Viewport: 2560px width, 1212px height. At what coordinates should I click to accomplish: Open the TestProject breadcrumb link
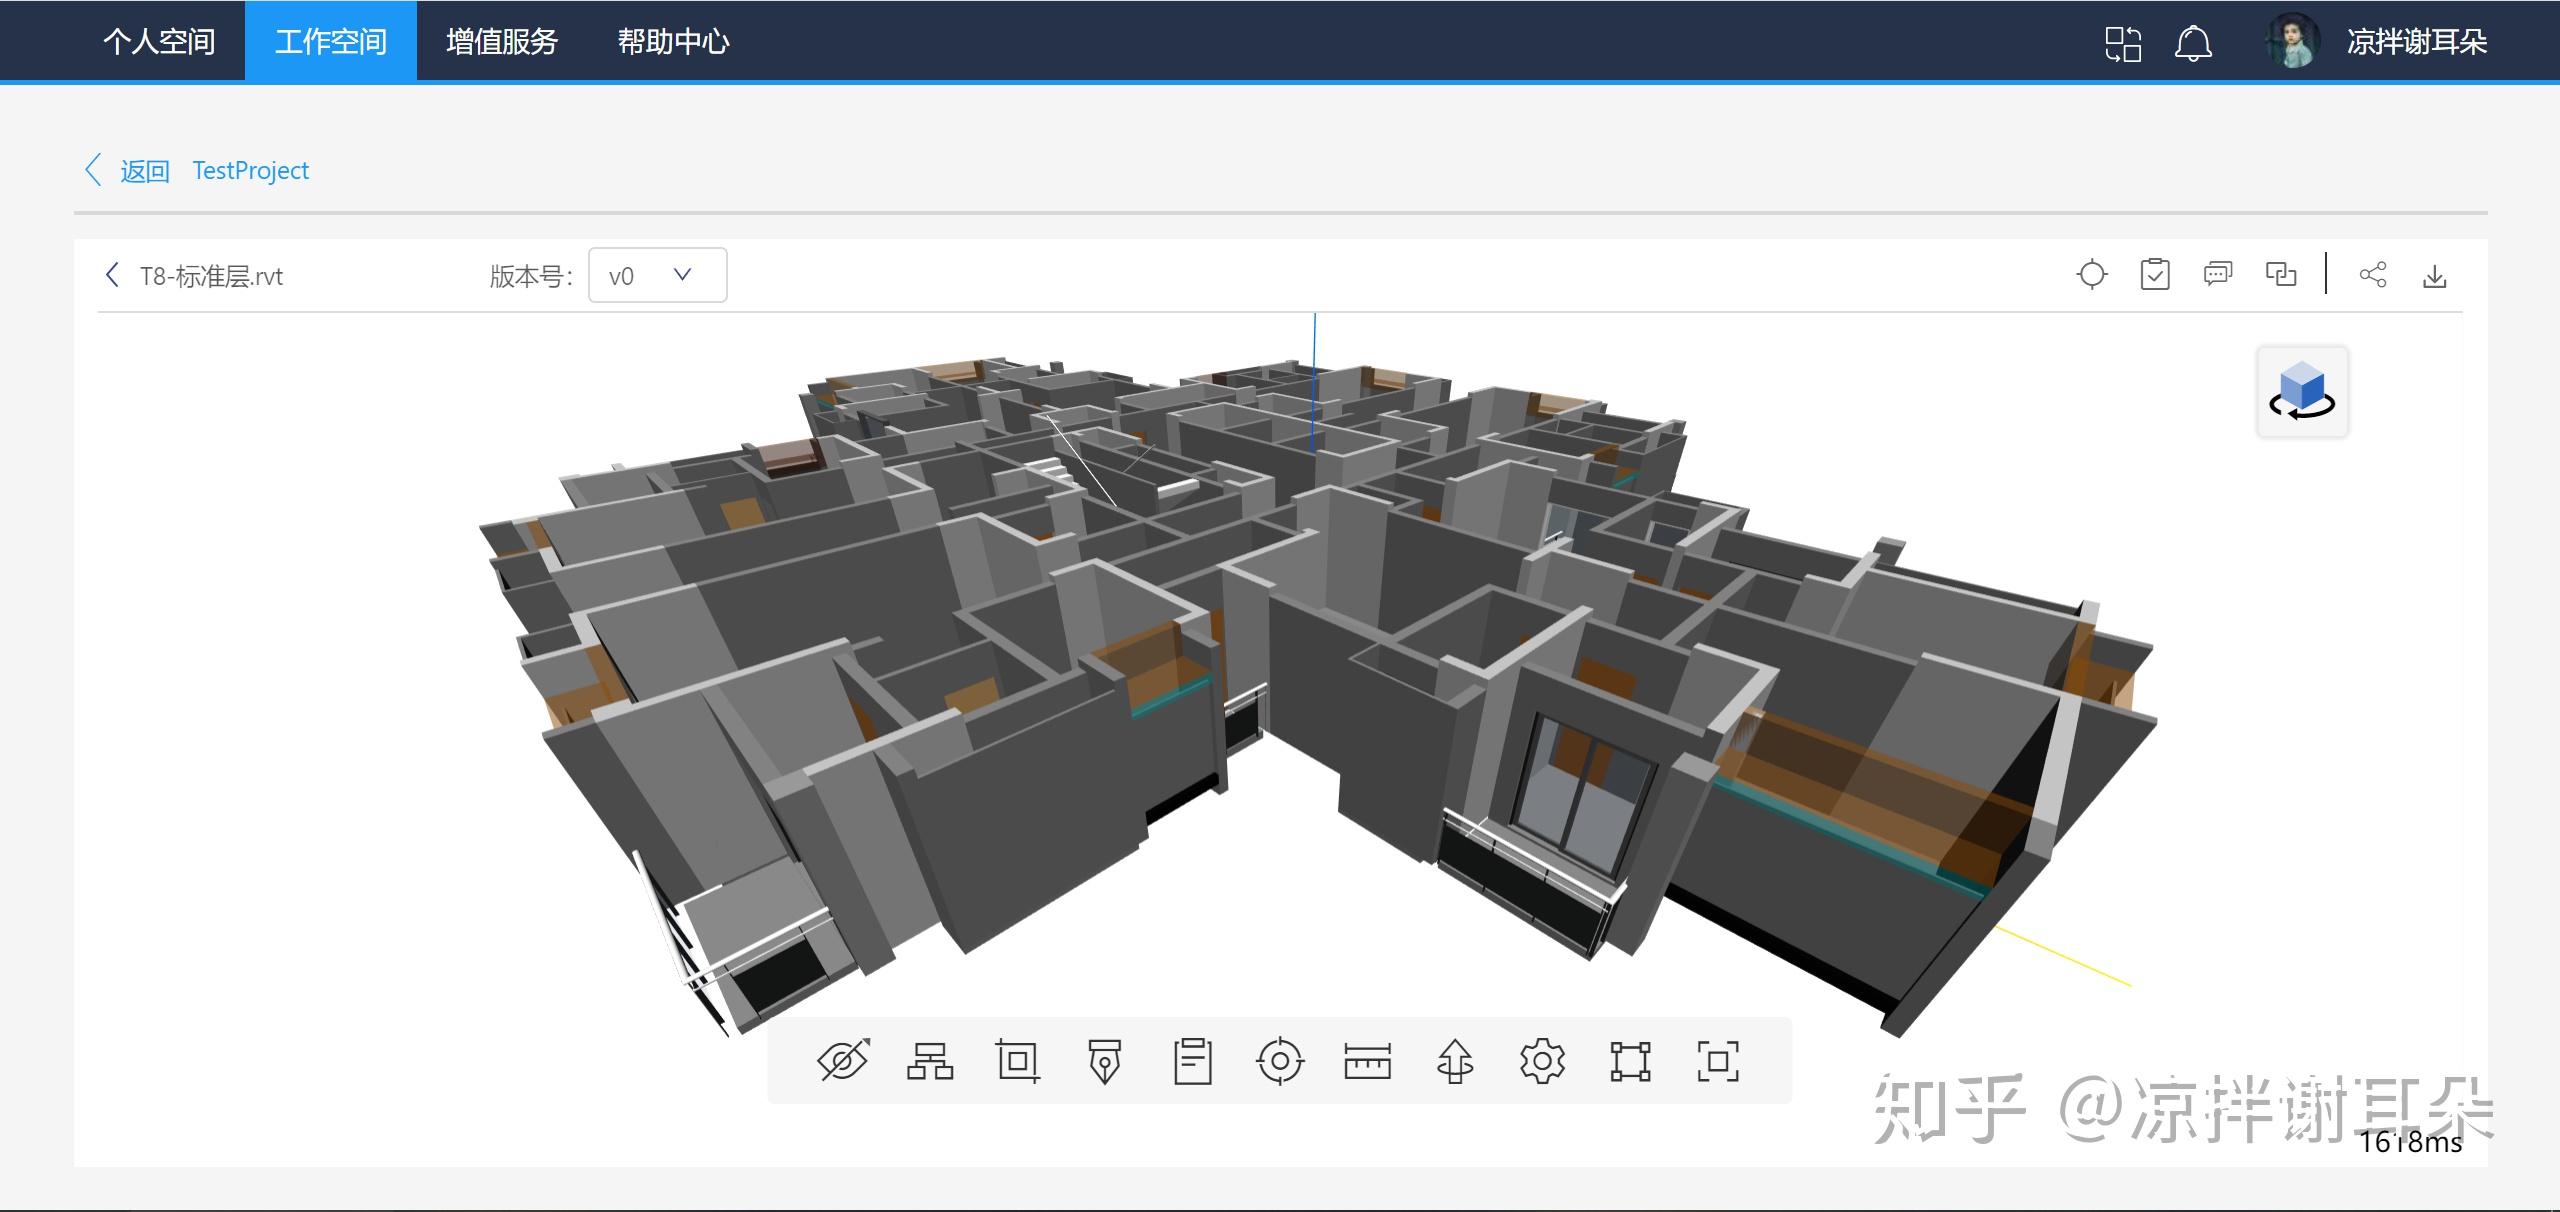tap(250, 170)
